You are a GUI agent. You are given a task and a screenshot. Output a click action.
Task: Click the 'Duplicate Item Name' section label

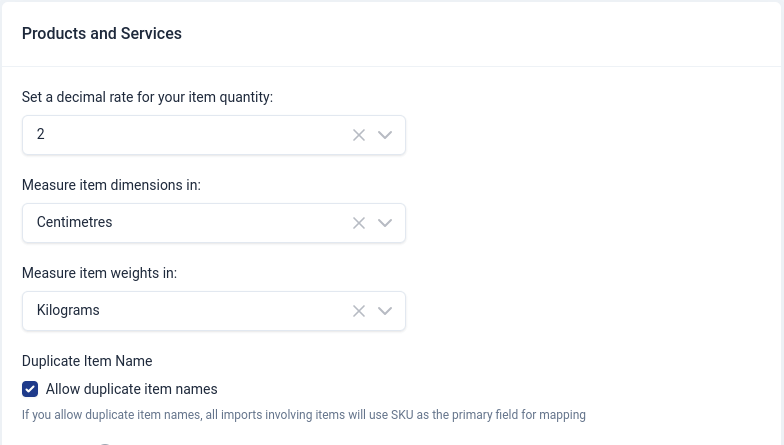87,361
